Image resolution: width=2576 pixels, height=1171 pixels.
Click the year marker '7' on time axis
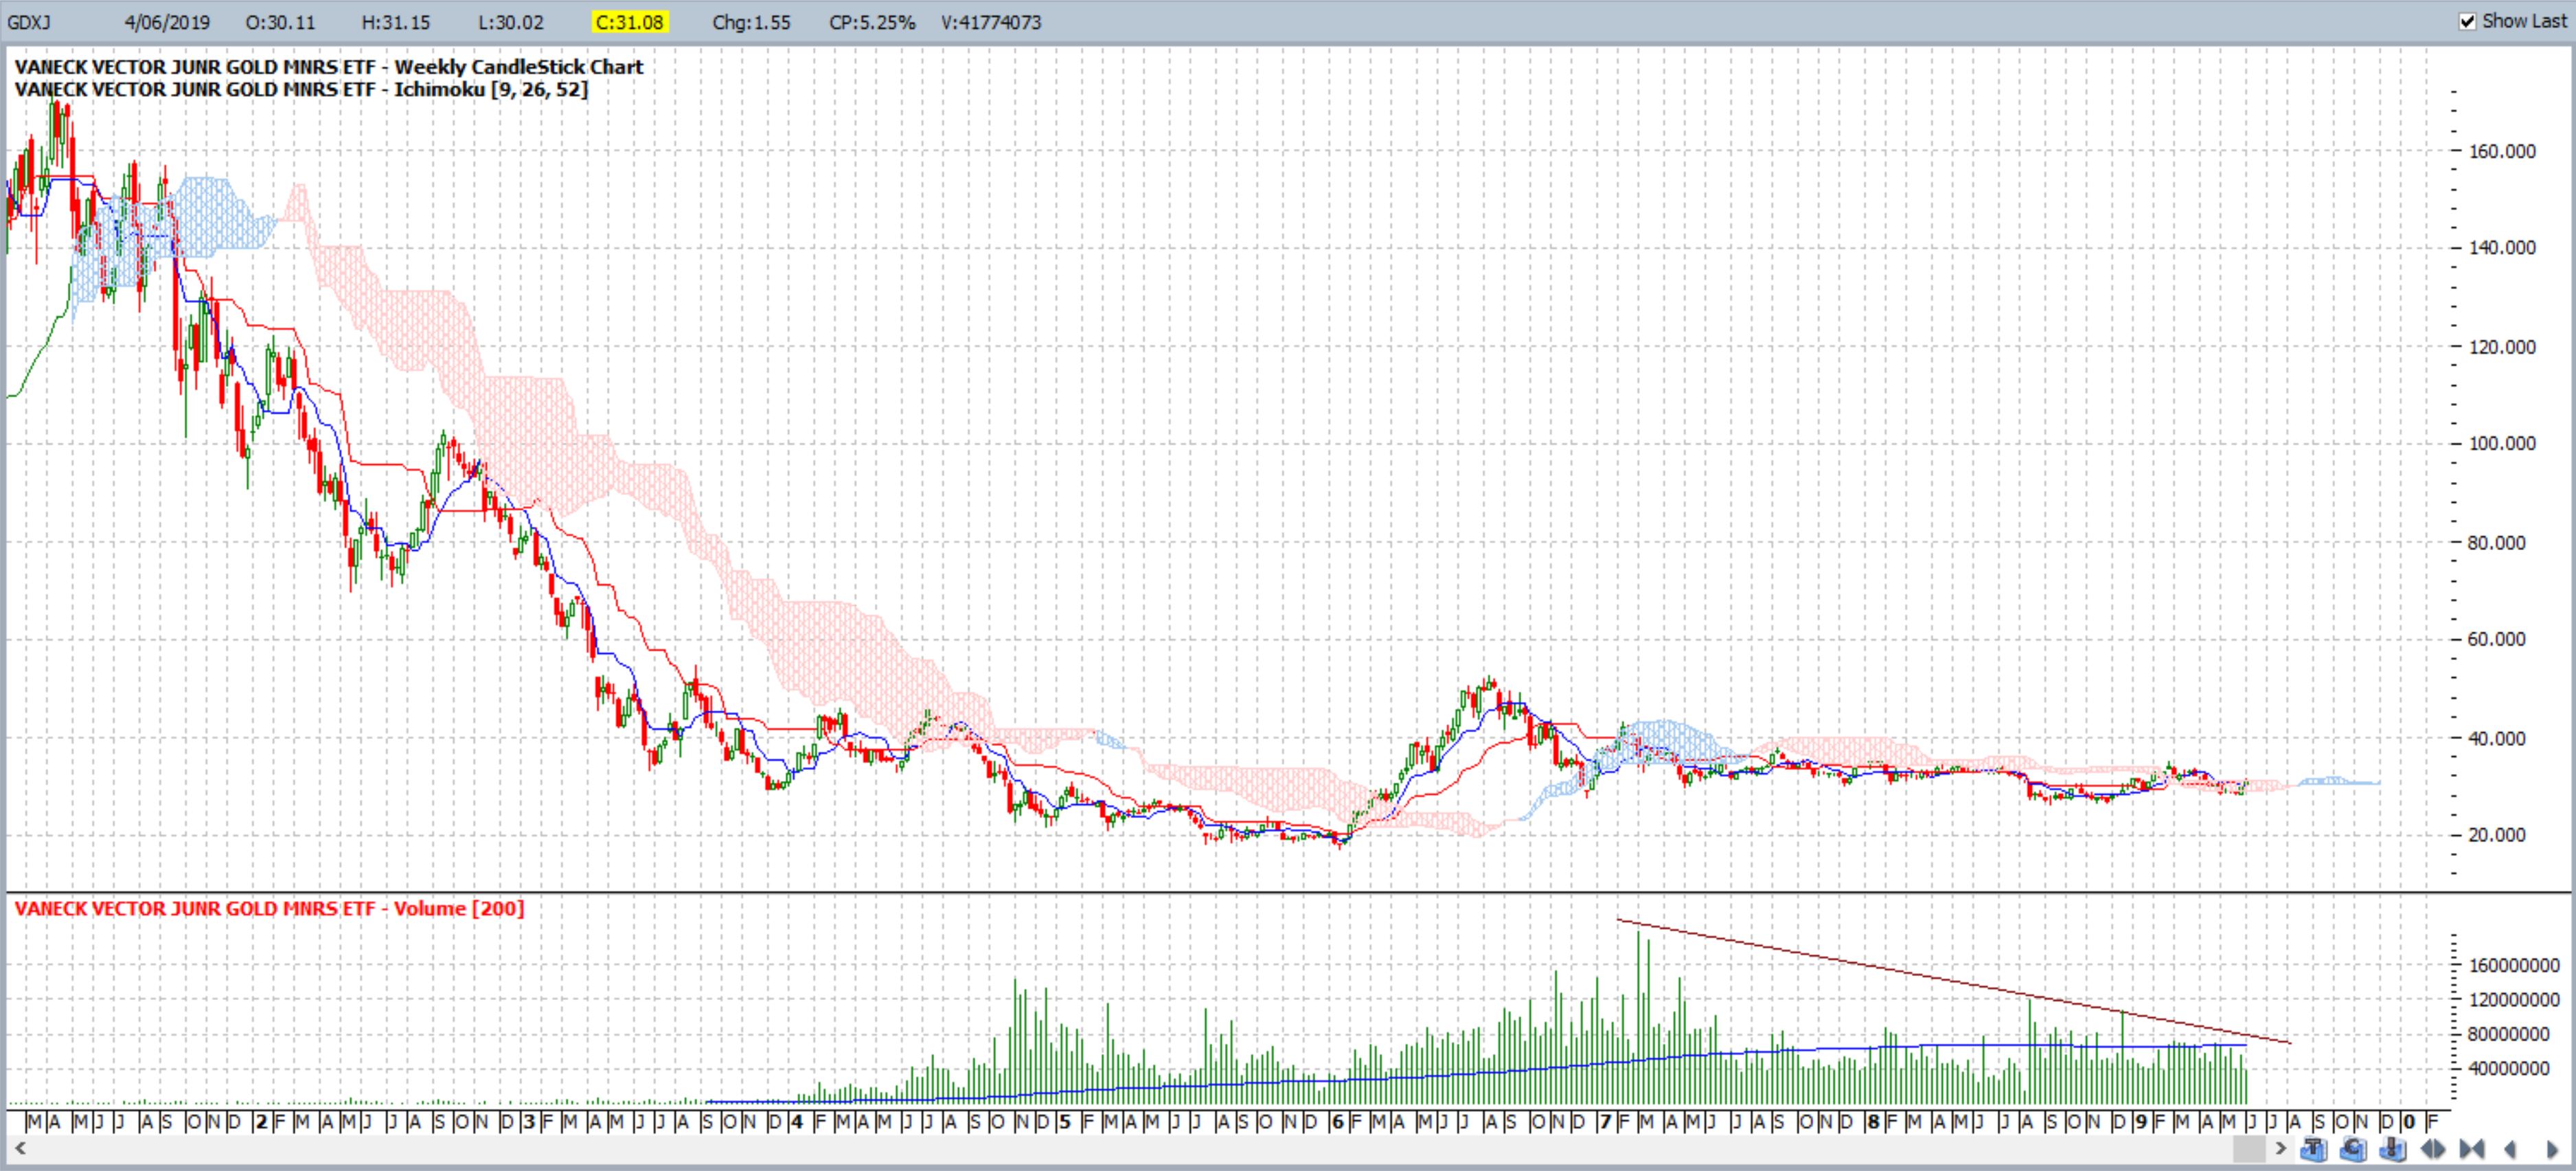click(1605, 1122)
